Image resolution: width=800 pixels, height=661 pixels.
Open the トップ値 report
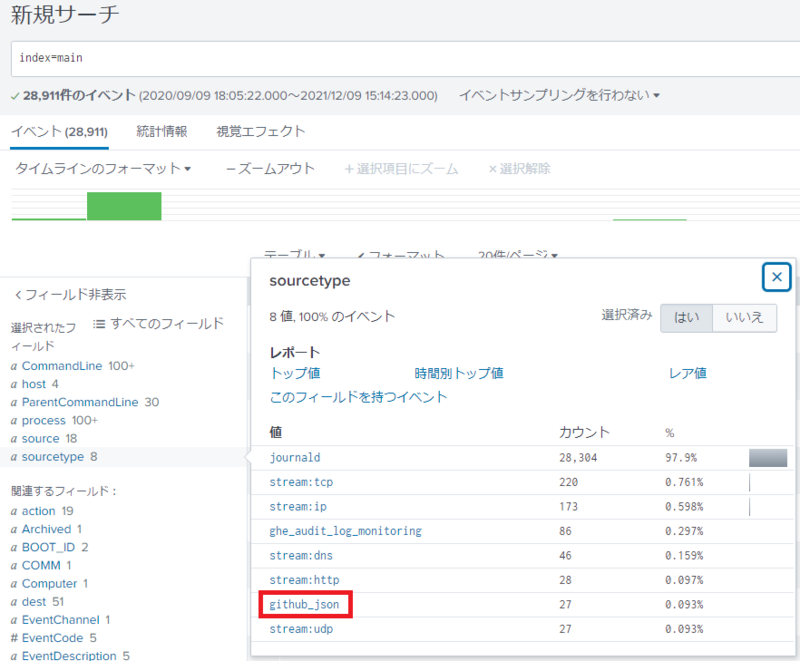(x=295, y=373)
